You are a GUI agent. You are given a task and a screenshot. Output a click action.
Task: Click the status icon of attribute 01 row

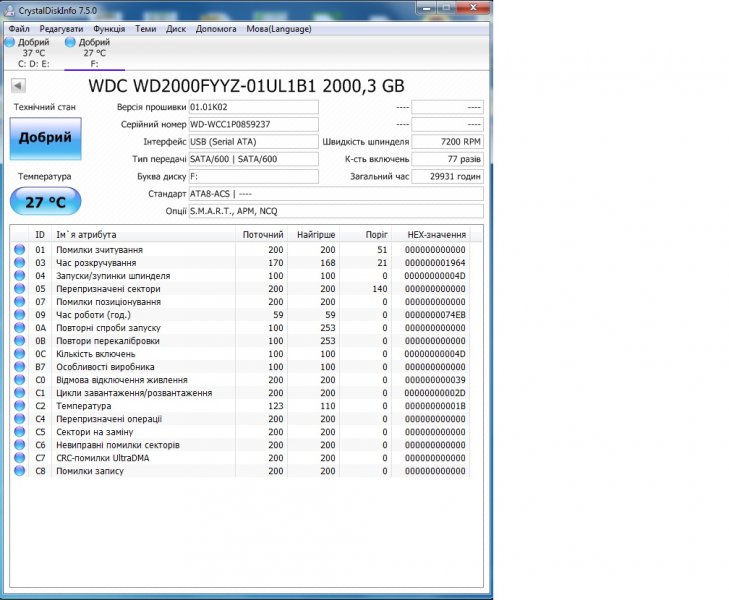point(18,250)
